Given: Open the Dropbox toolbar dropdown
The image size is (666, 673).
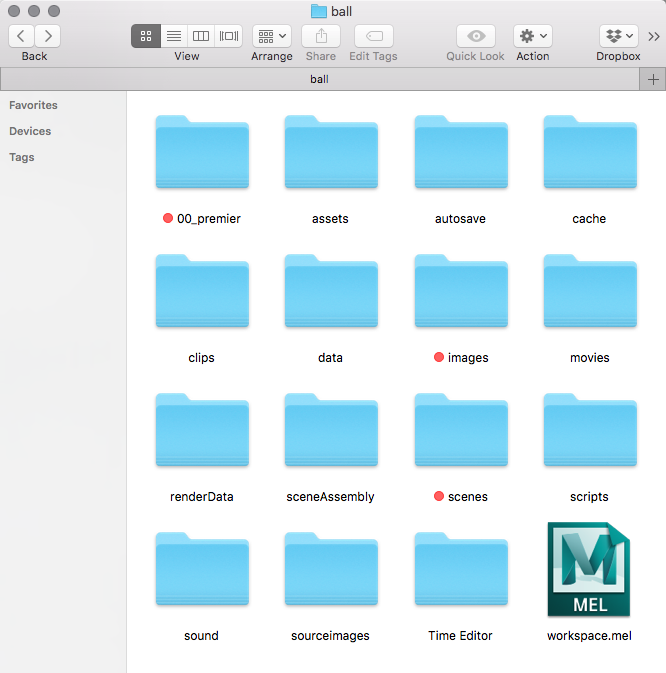Looking at the screenshot, I should tap(618, 36).
